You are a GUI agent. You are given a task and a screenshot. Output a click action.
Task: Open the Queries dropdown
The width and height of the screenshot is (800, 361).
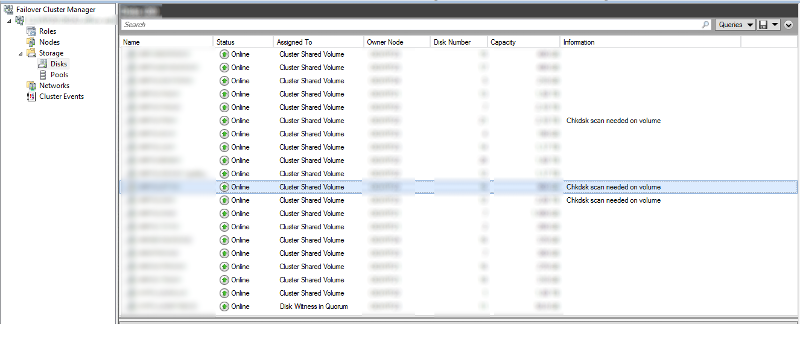[735, 24]
